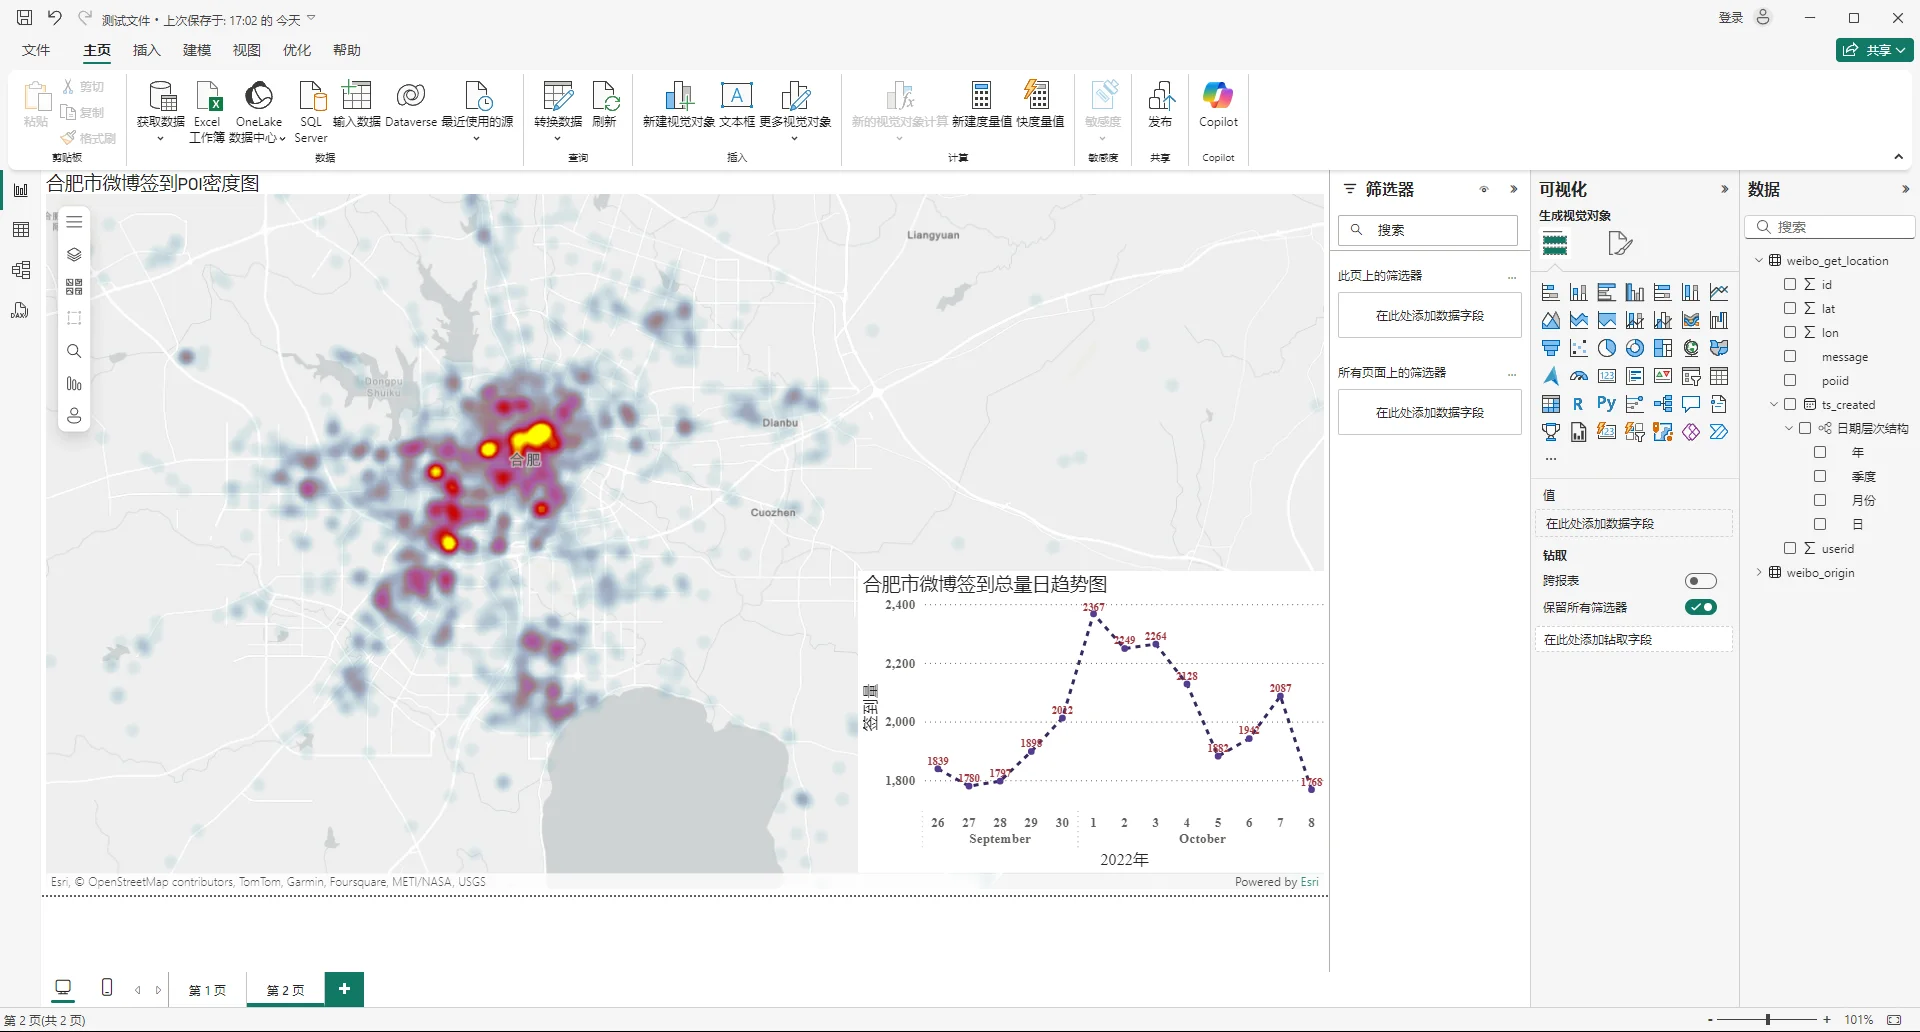This screenshot has height=1032, width=1920.
Task: Disable the 保留所有筛选器 toggle
Action: [1700, 607]
